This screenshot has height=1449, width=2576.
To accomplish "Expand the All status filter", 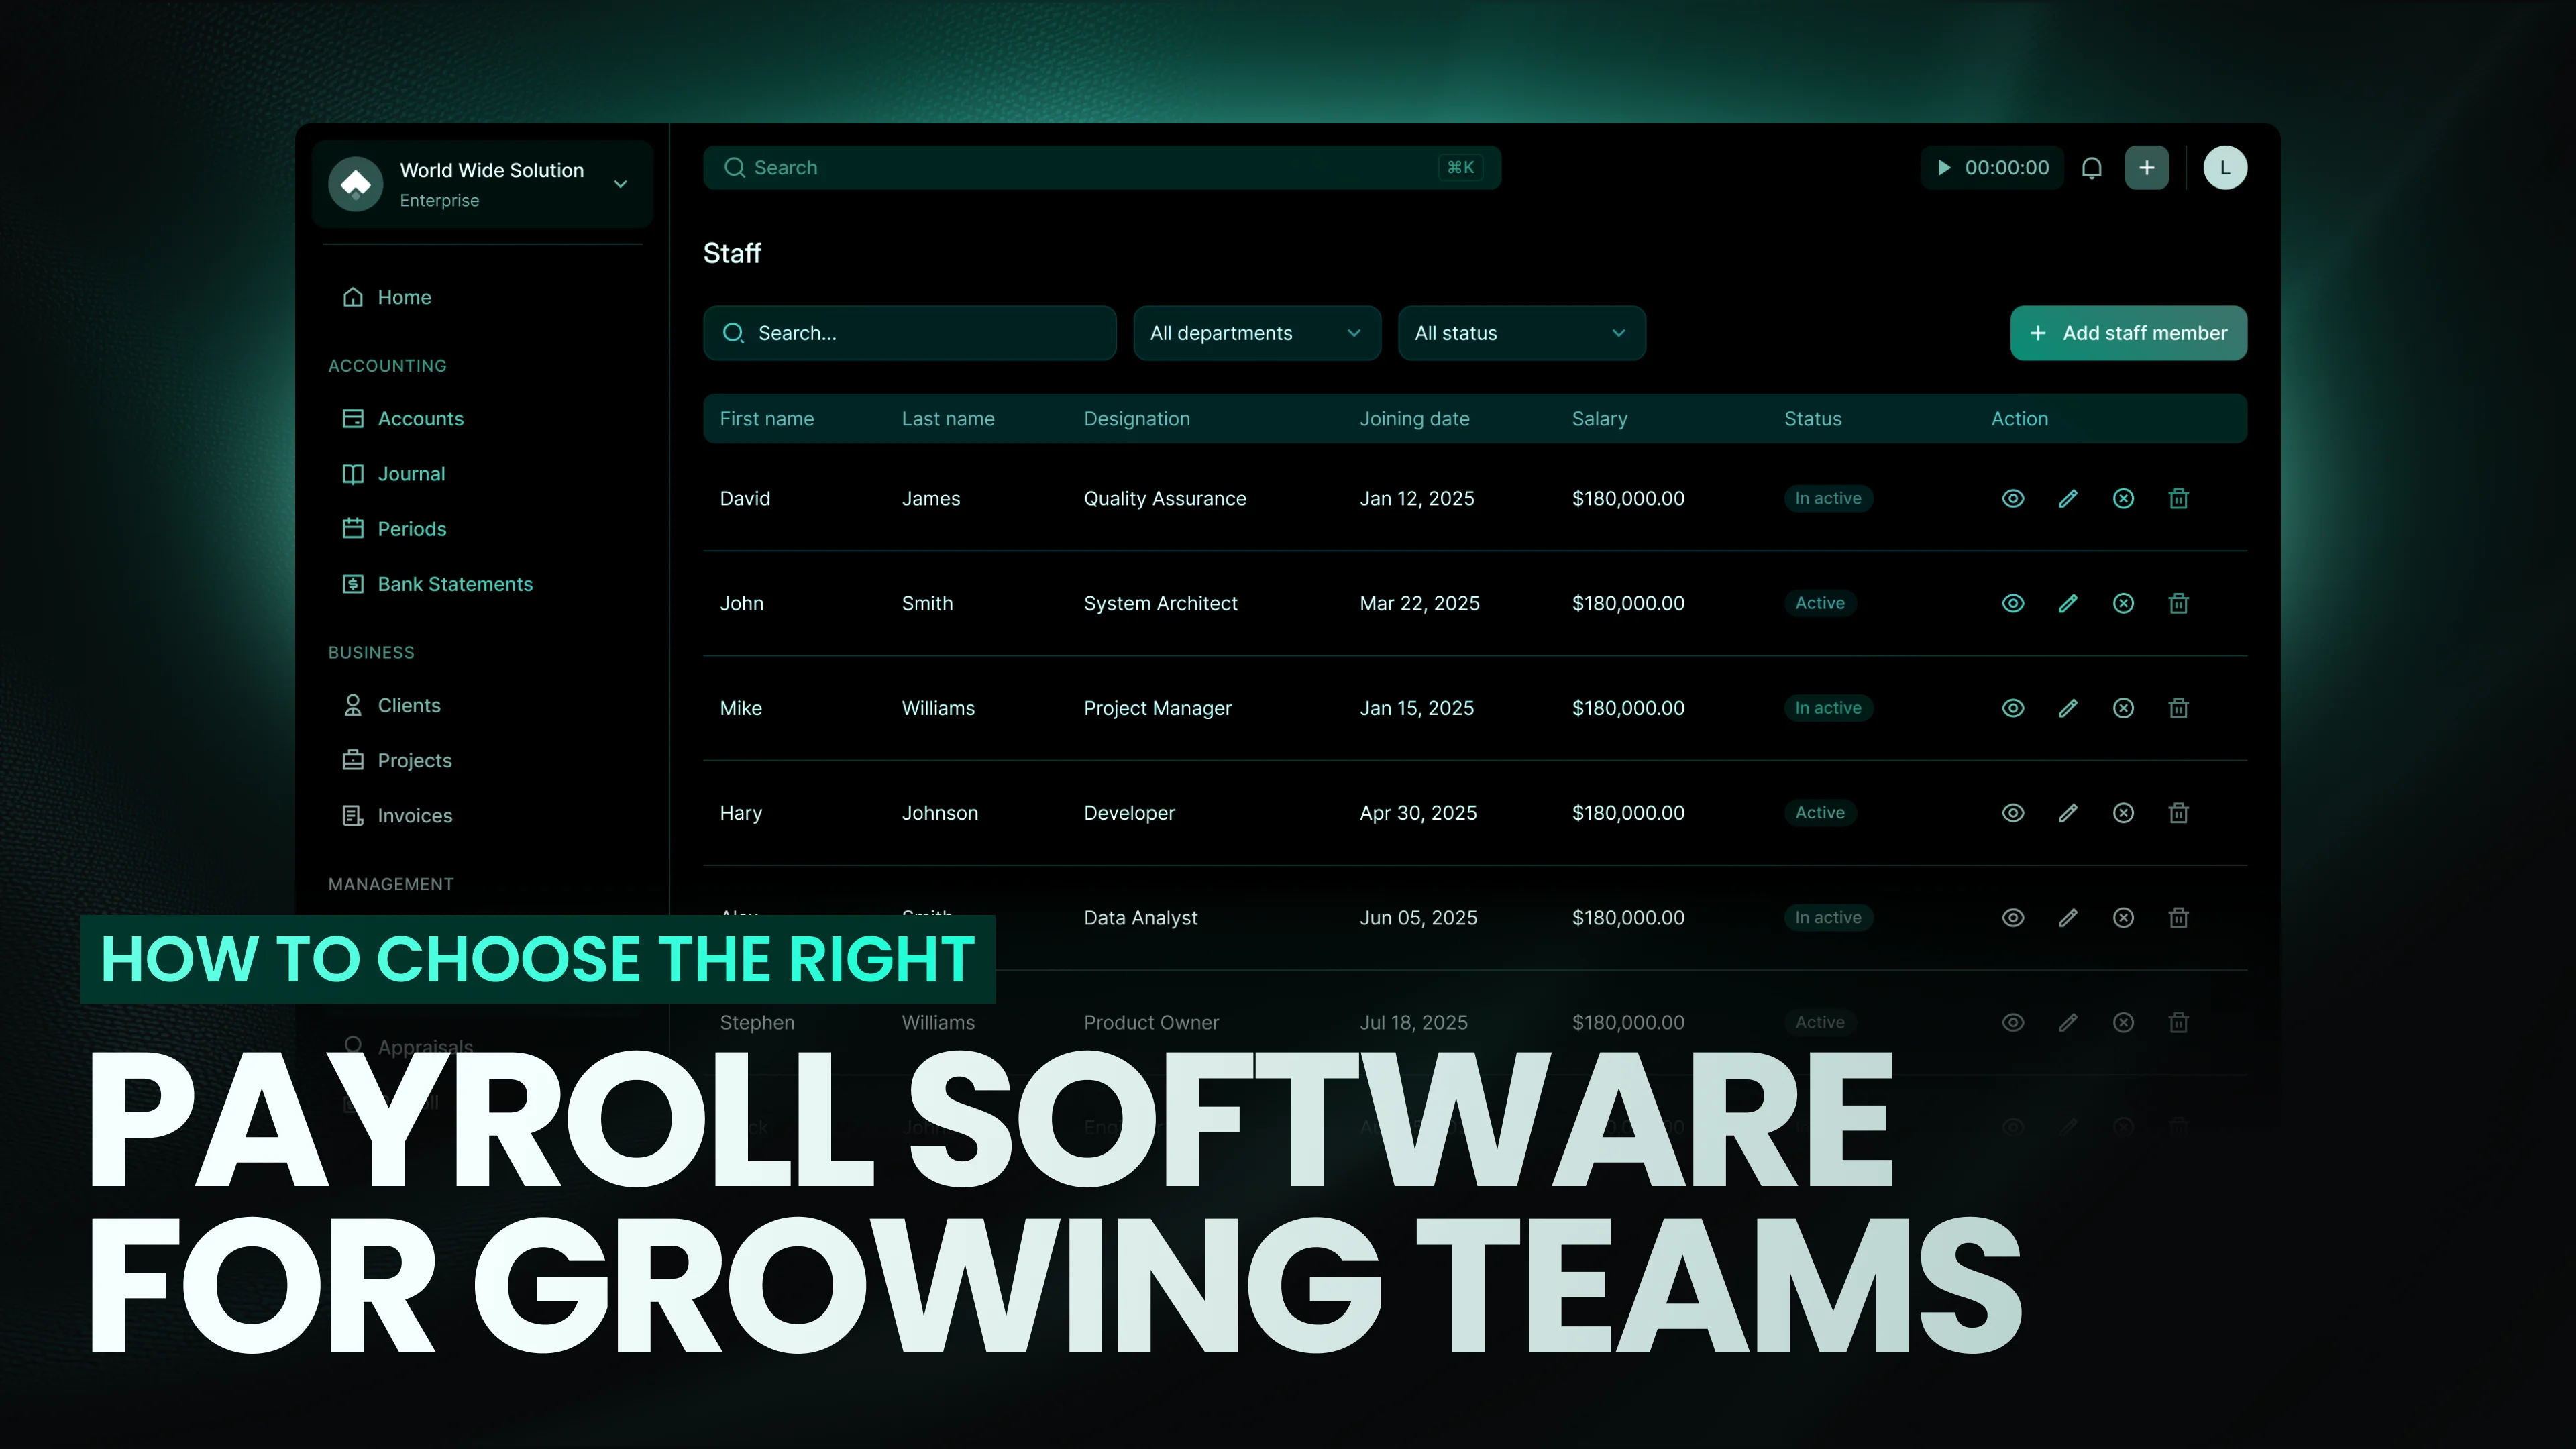I will [1521, 333].
